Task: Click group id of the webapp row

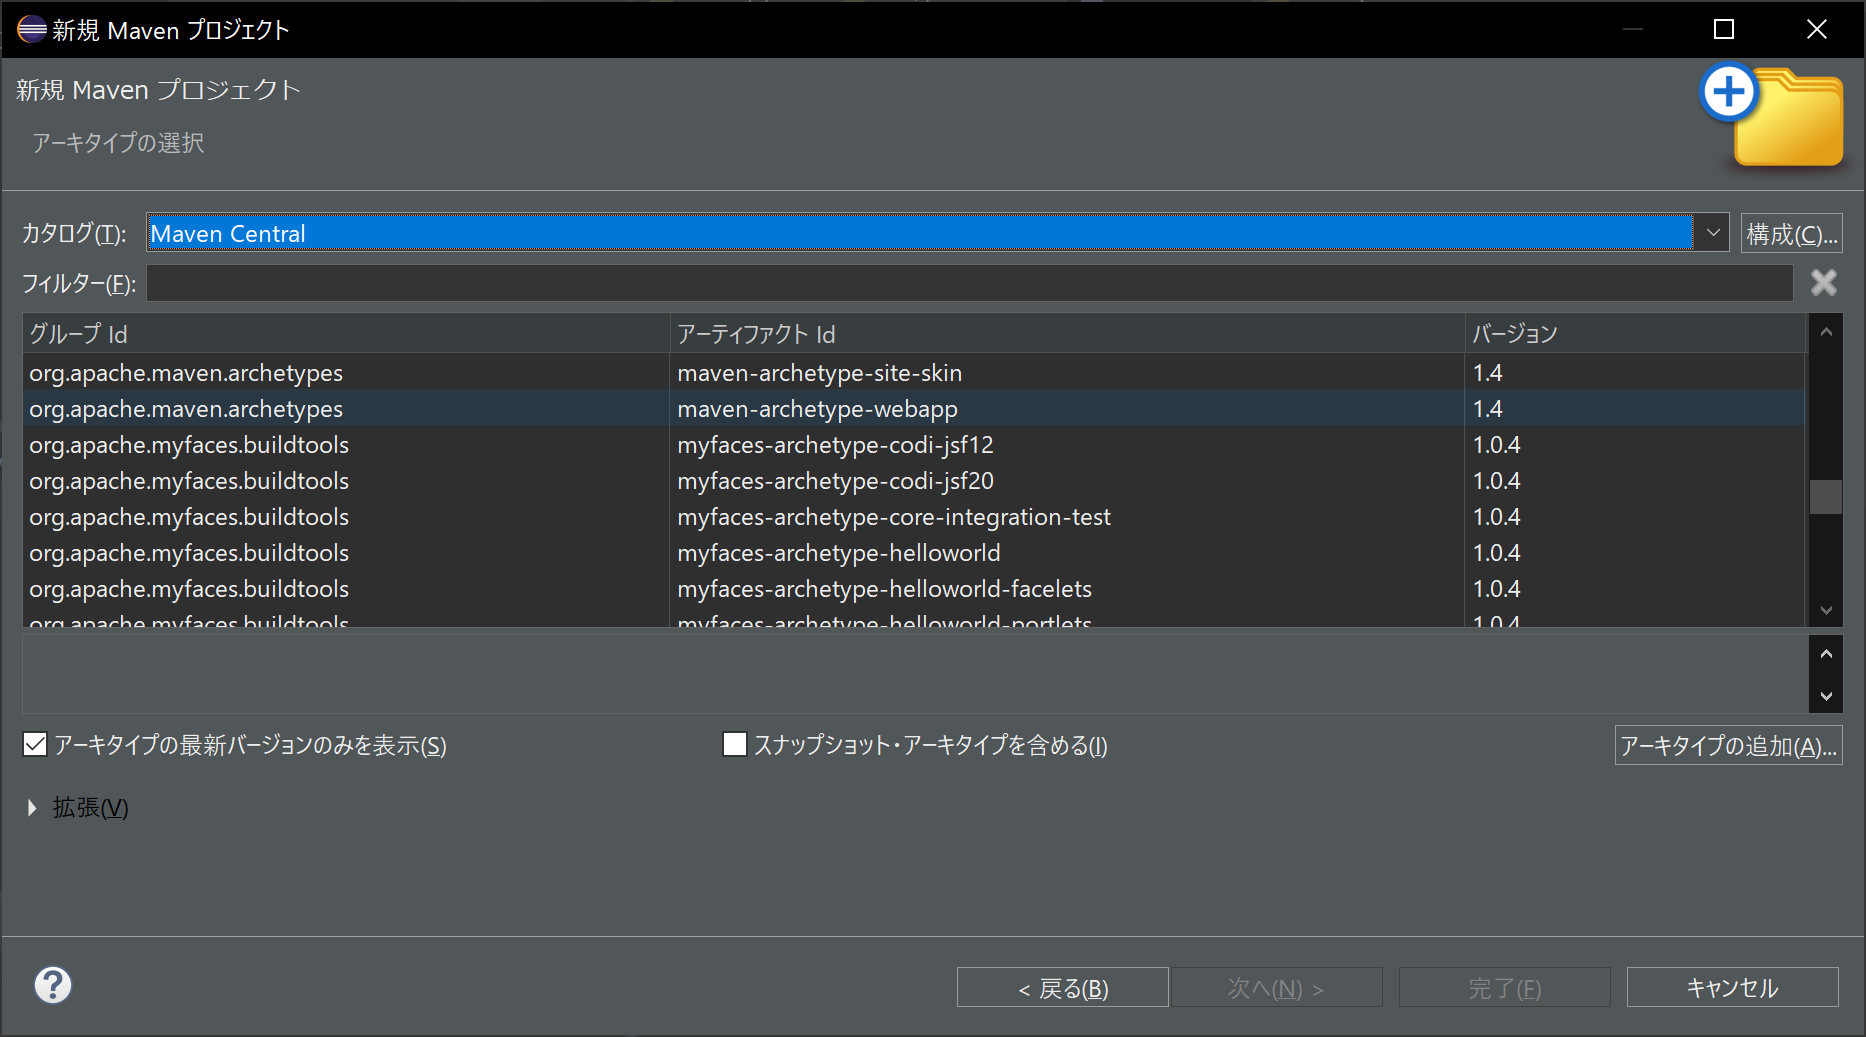Action: 186,408
